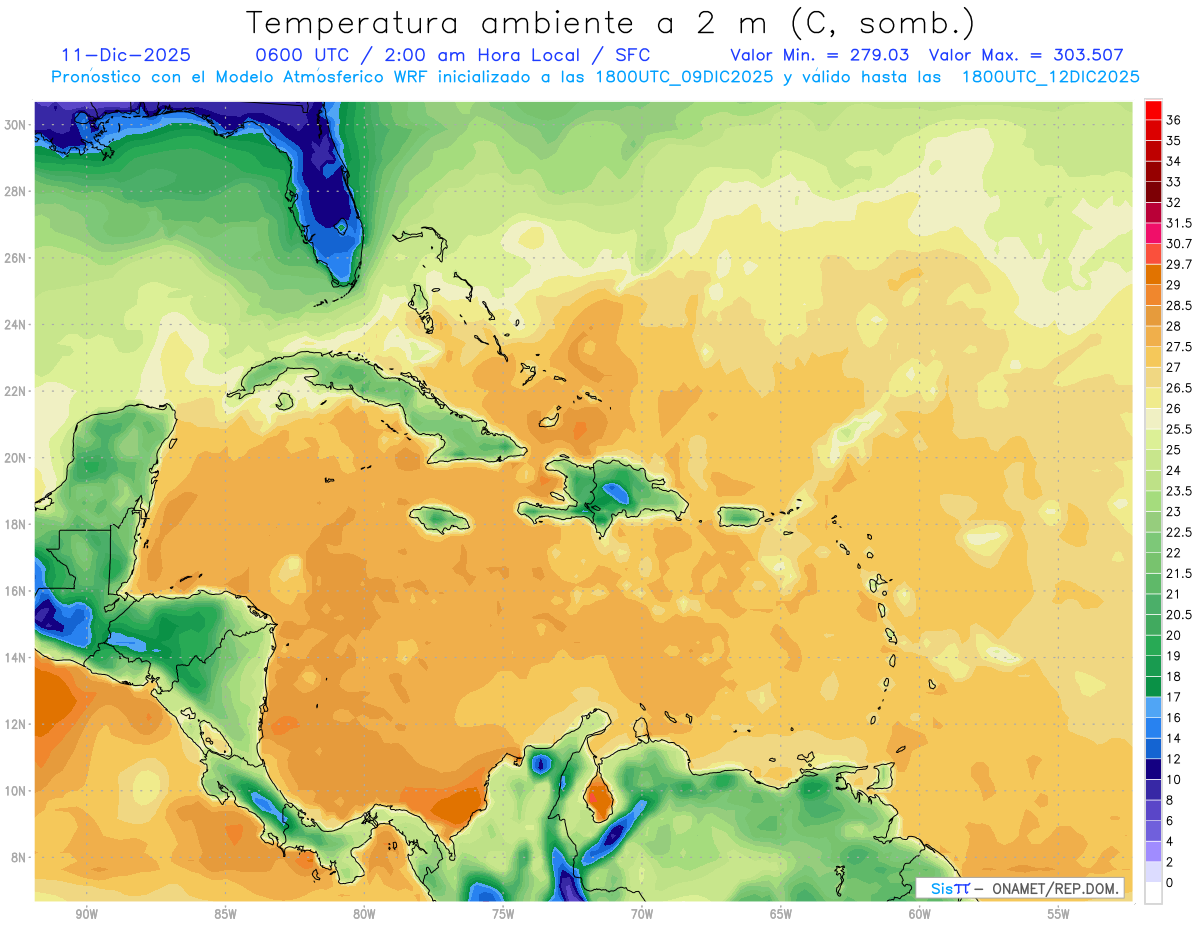This screenshot has height=927, width=1200.
Task: Click the bright red swatch above legend value 36
Action: point(1153,110)
